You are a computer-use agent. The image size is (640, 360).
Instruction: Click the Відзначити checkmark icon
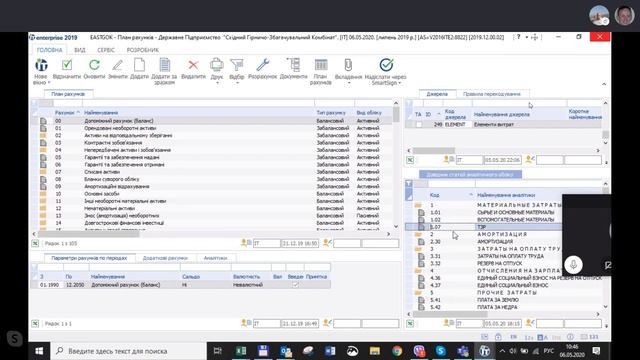pyautogui.click(x=67, y=64)
